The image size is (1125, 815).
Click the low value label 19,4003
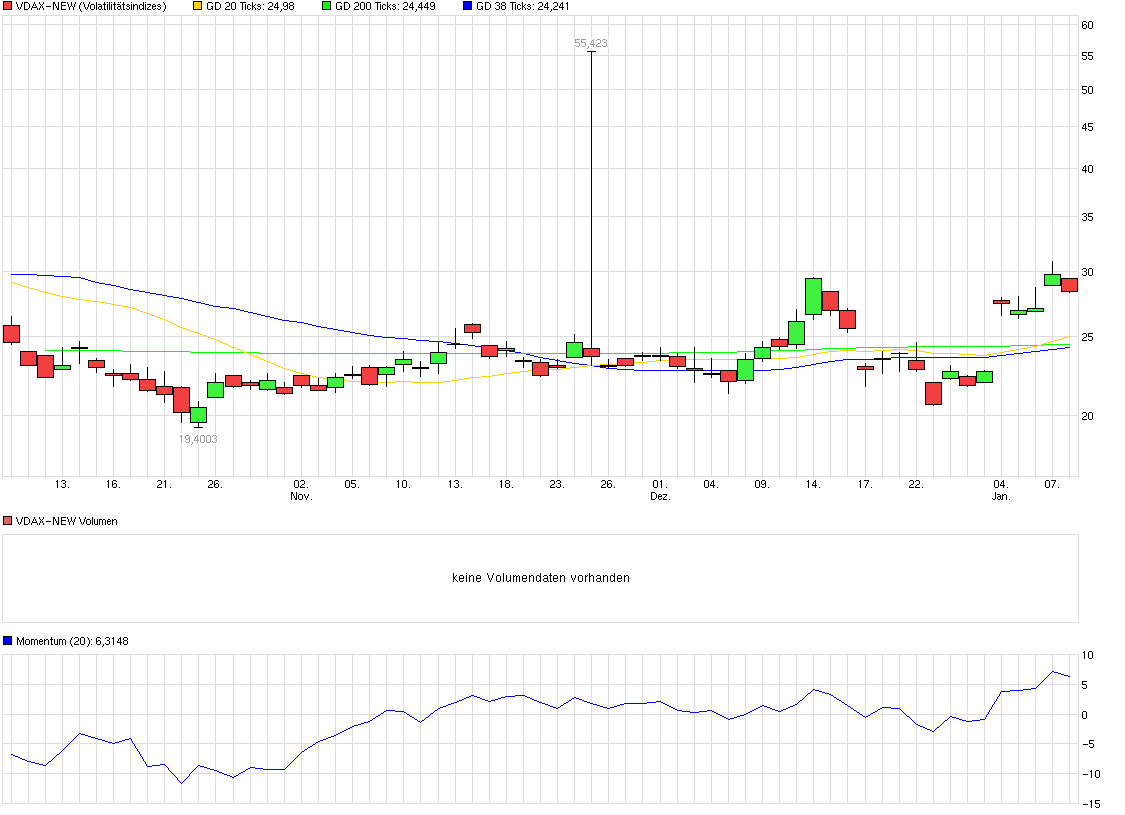pos(198,439)
